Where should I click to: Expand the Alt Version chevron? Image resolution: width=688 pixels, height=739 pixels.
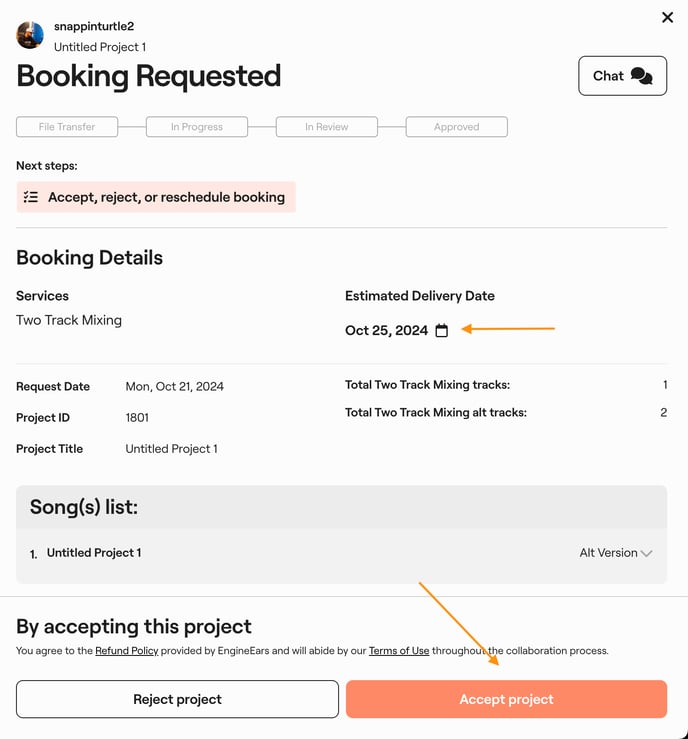tap(647, 553)
